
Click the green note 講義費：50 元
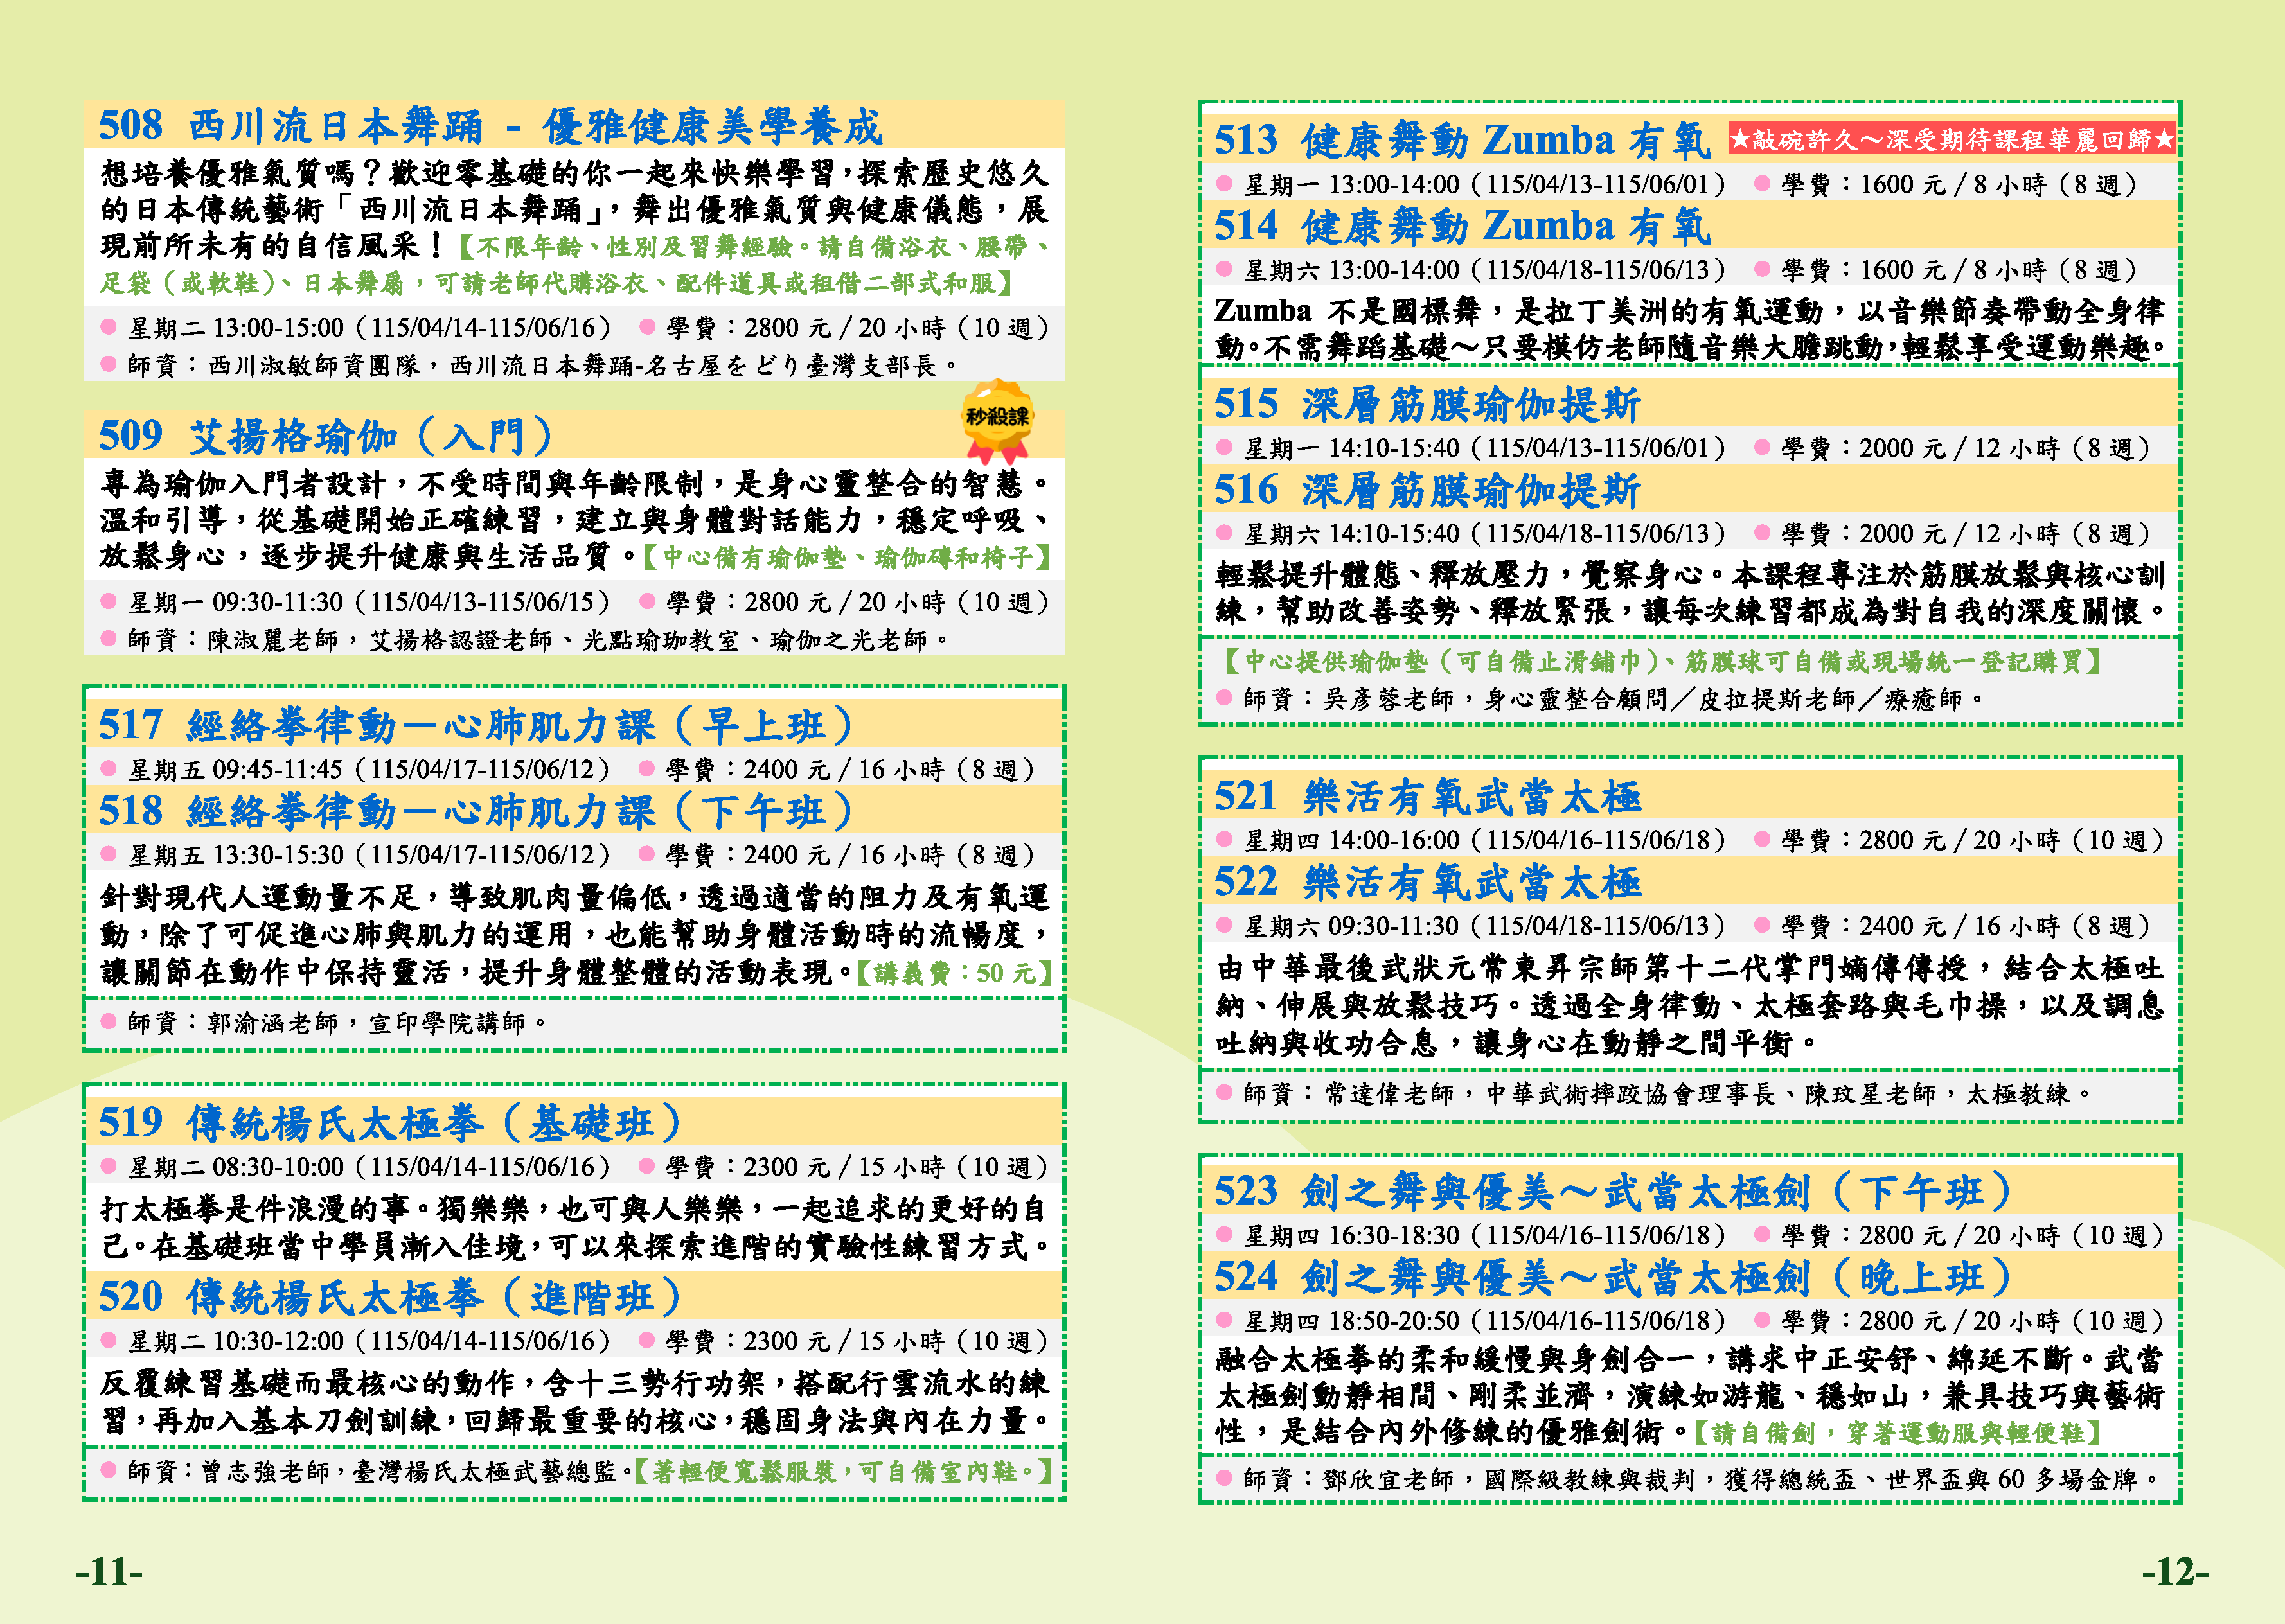955,973
